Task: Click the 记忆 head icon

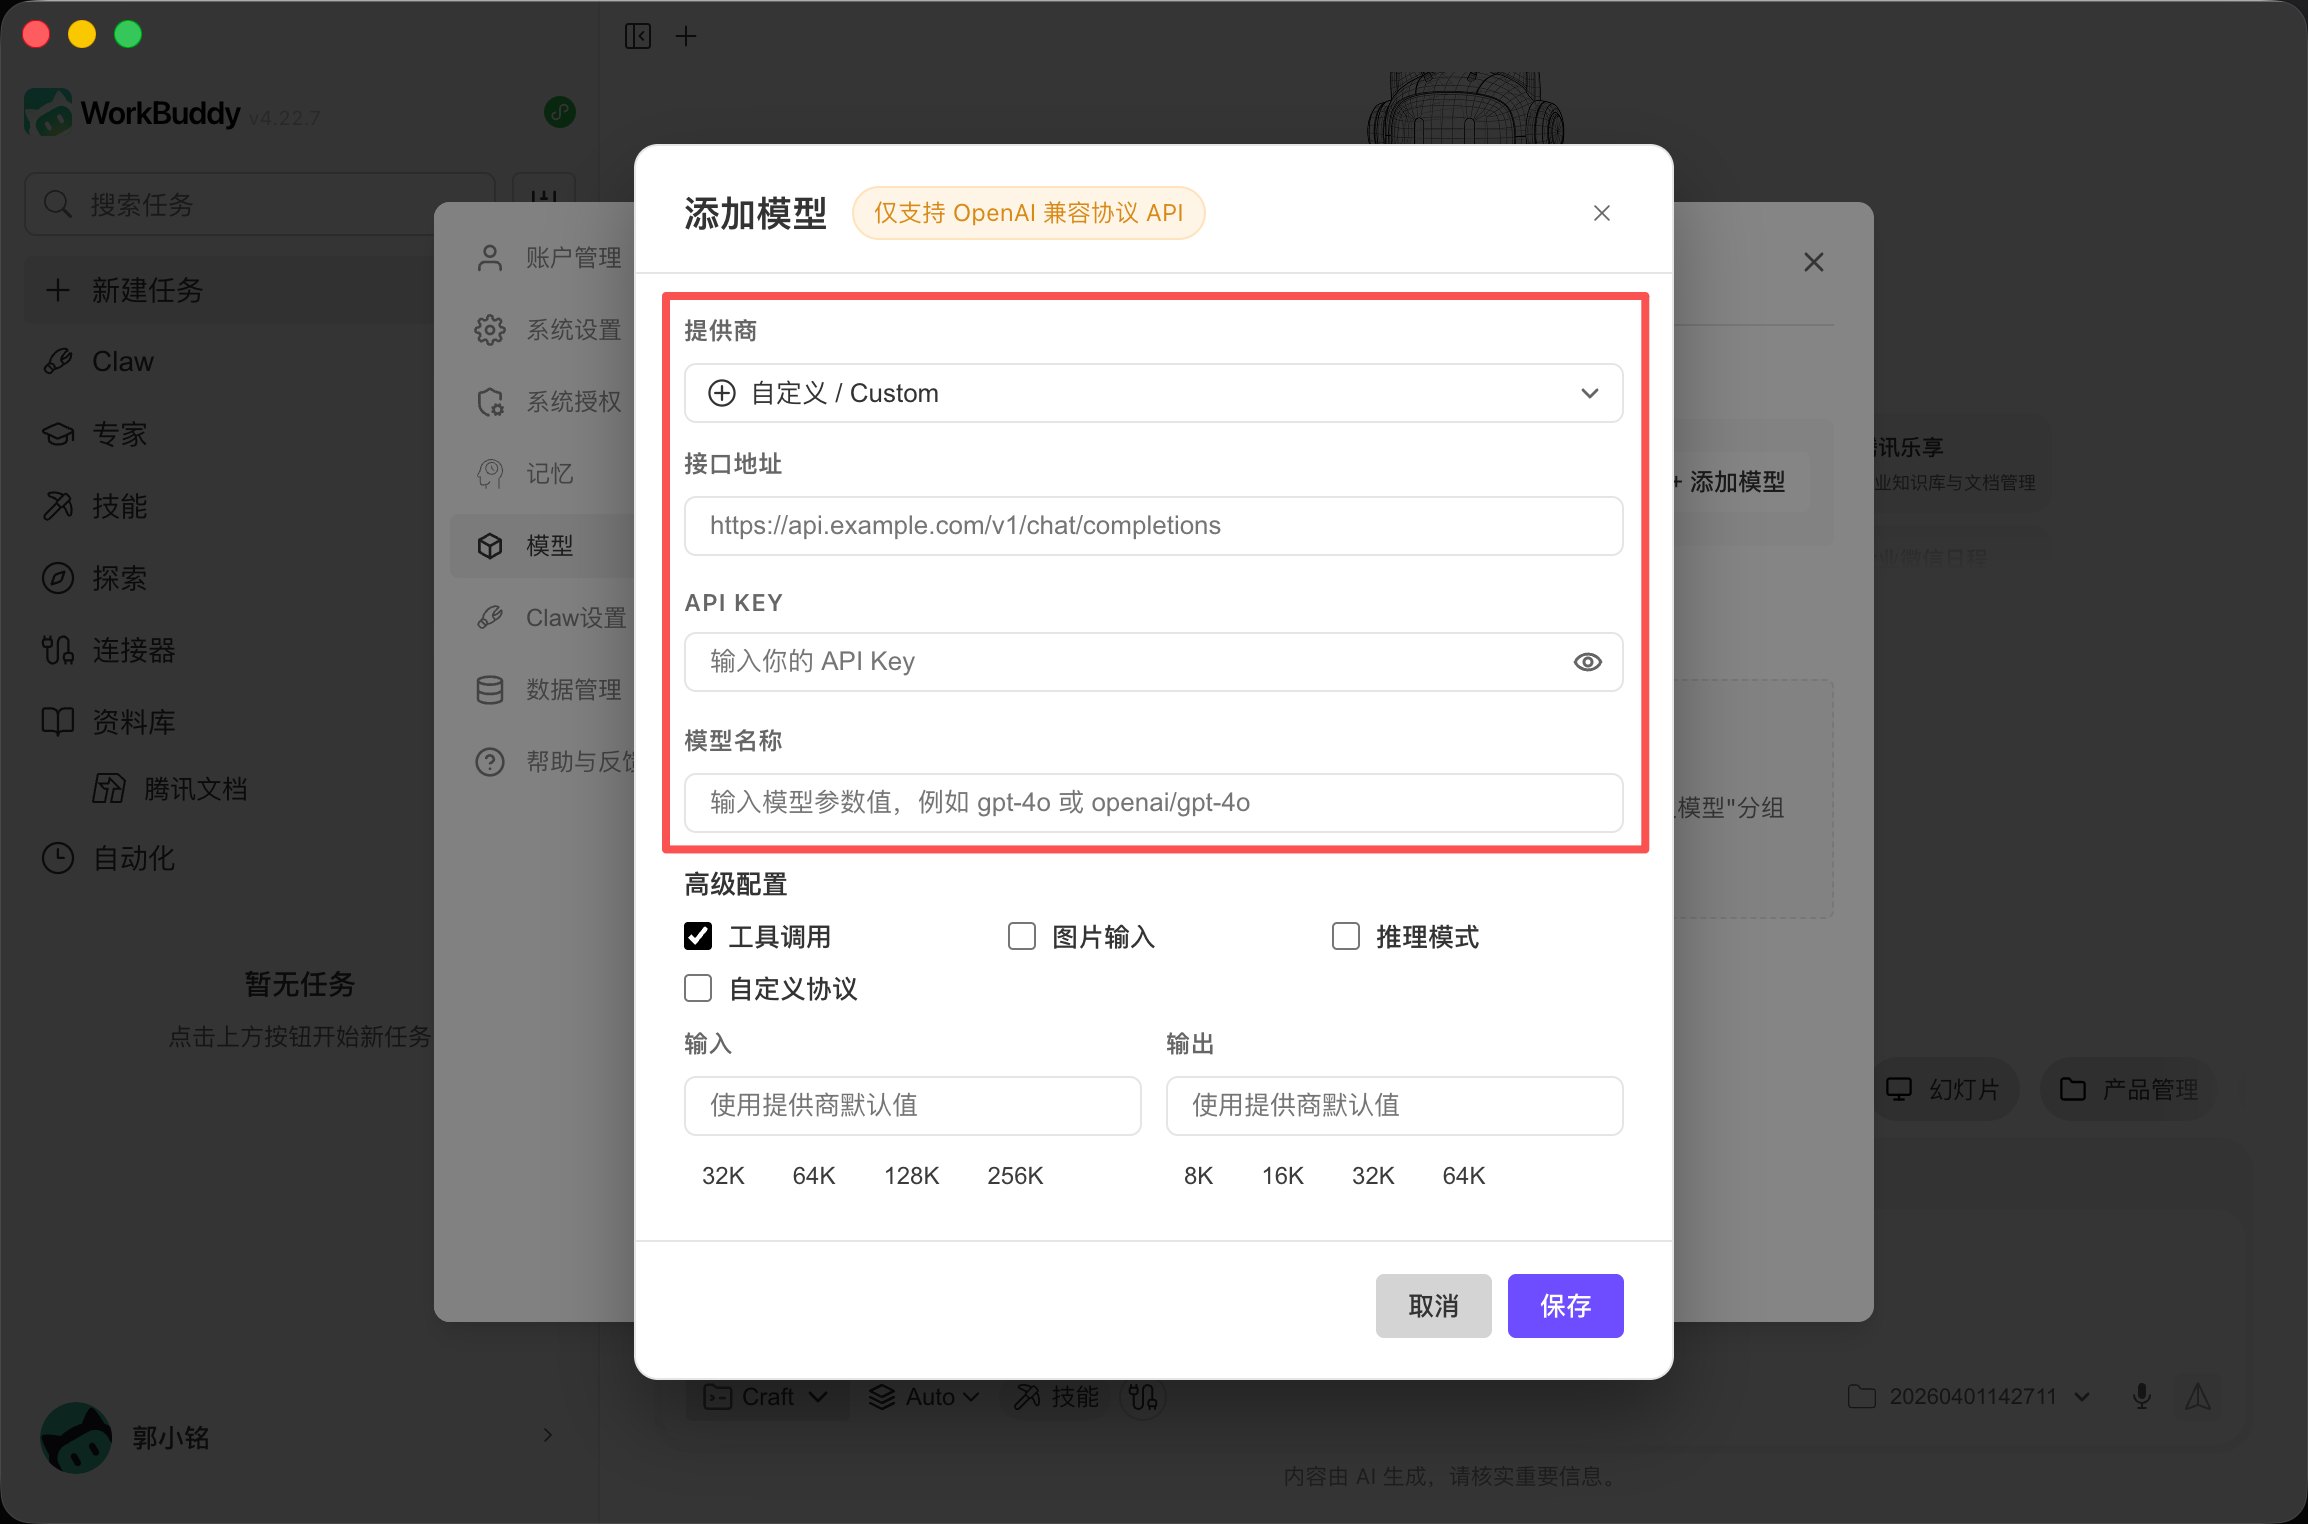Action: tap(490, 474)
